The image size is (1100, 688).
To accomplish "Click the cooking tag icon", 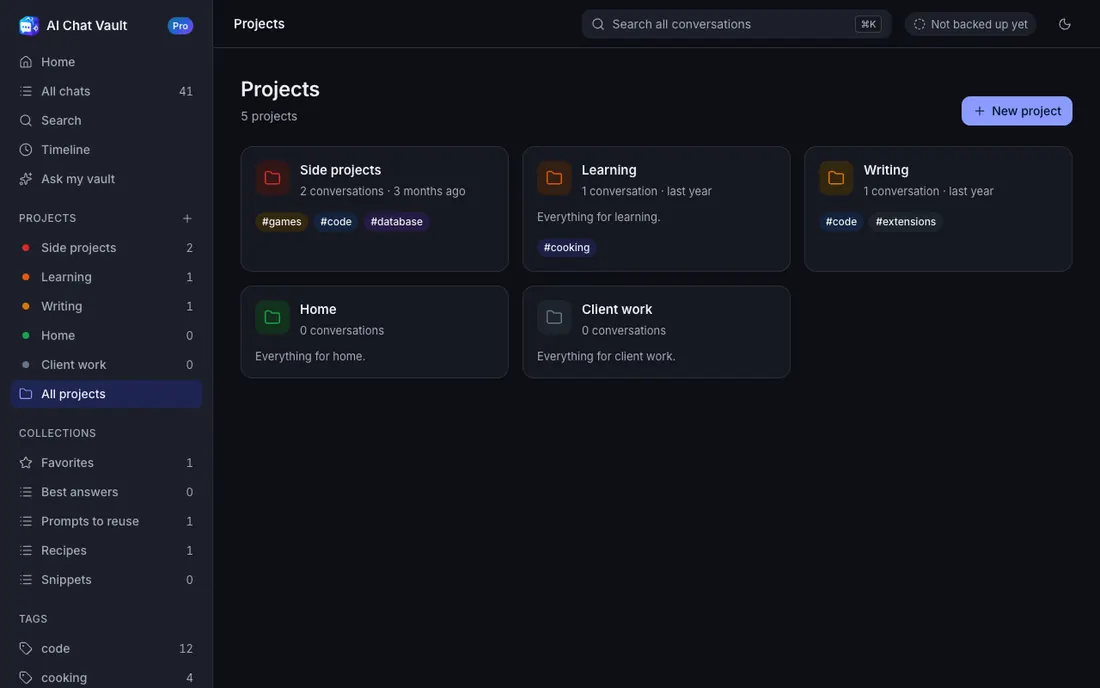I will (x=26, y=677).
